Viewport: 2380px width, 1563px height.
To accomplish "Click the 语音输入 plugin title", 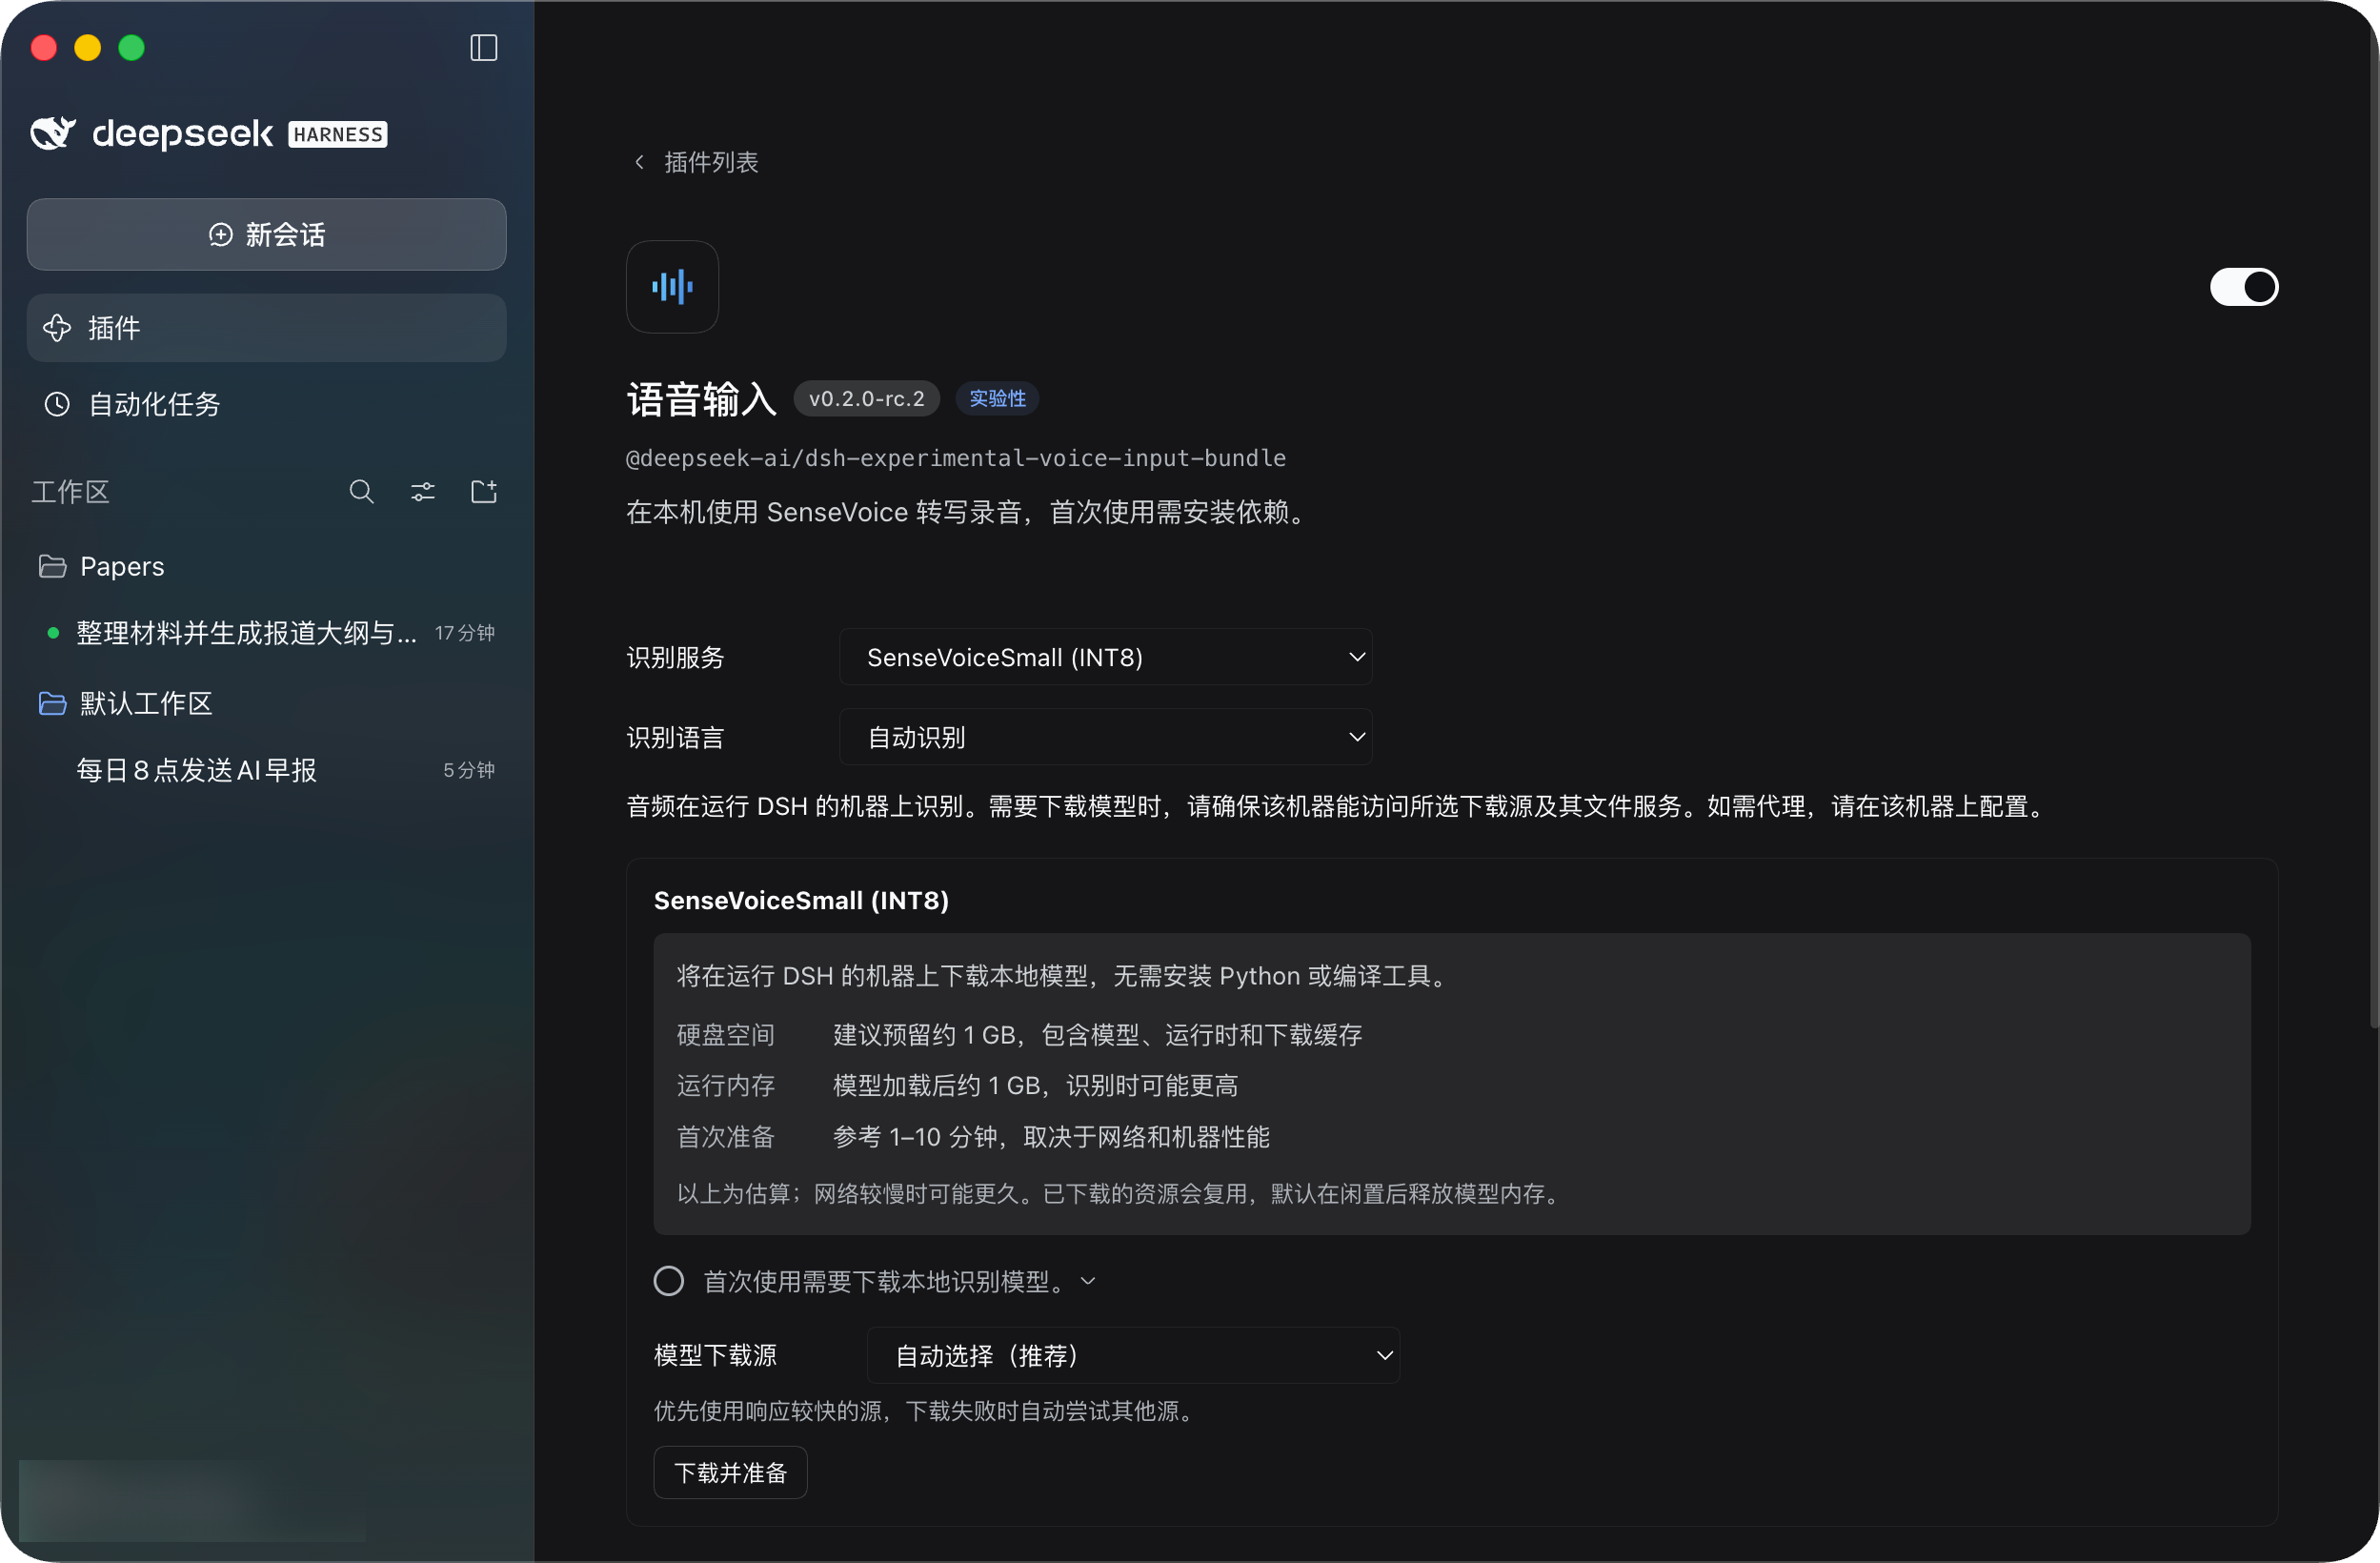I will 702,399.
